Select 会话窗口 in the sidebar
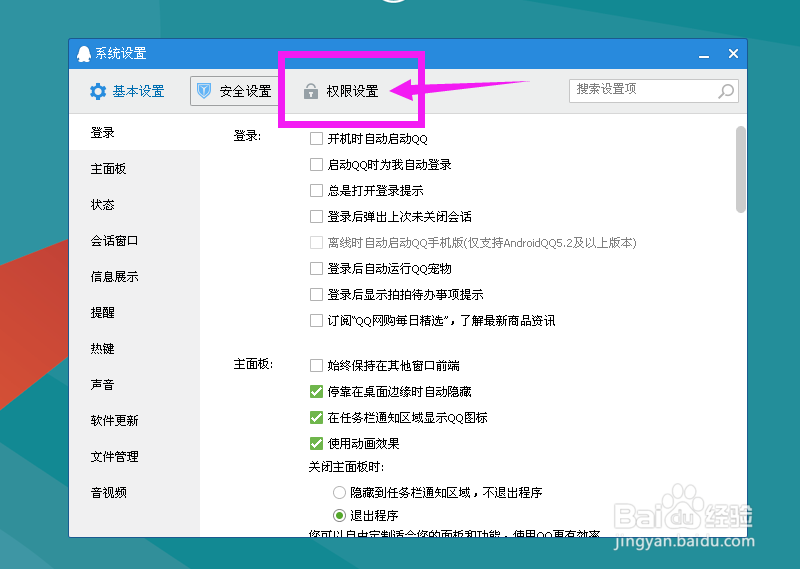 coord(135,240)
